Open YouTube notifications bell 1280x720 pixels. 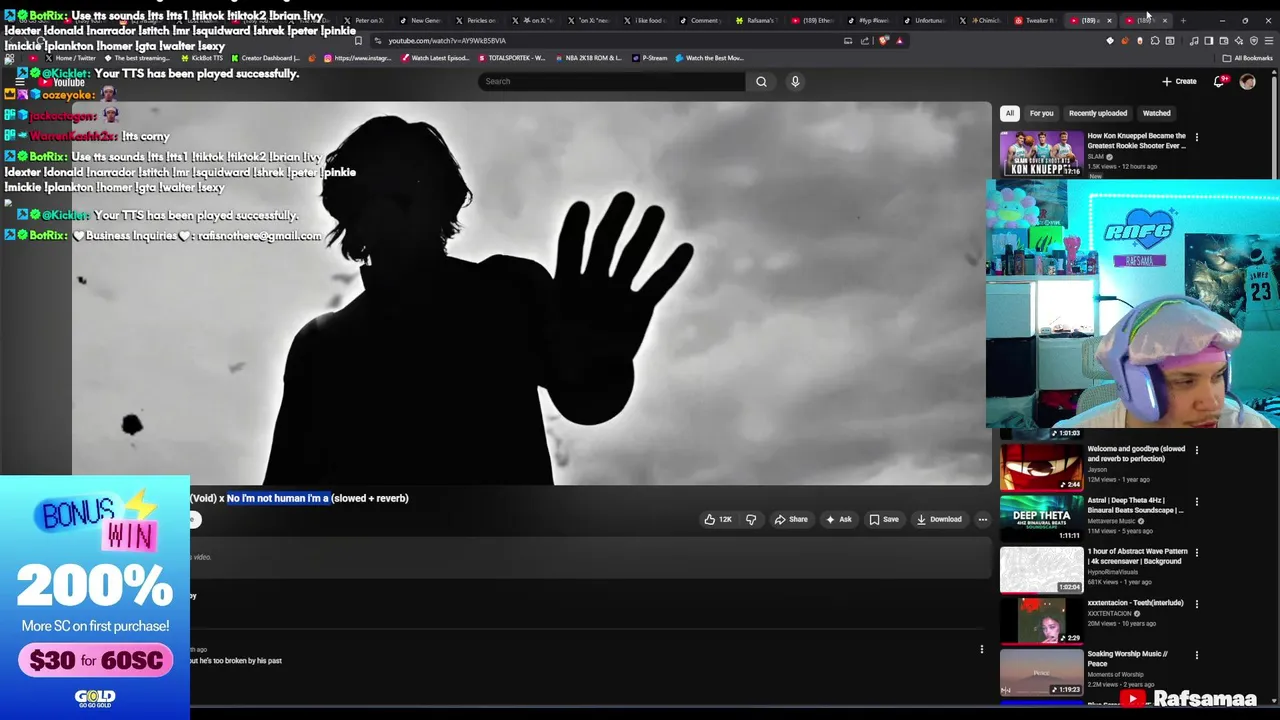coord(1219,82)
